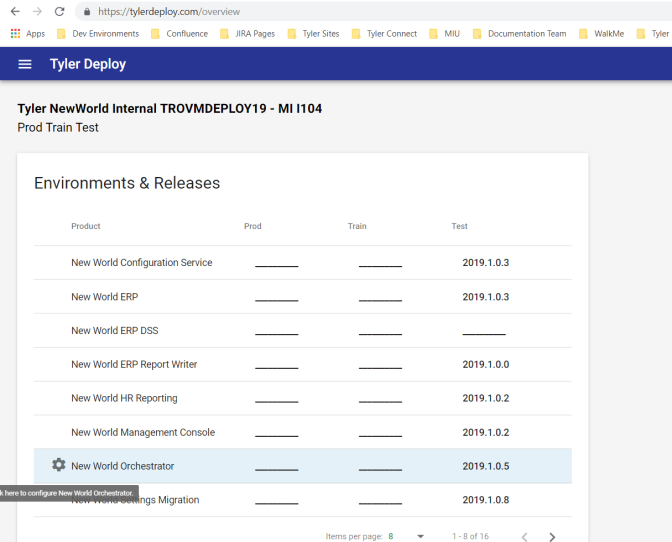The width and height of the screenshot is (672, 542).
Task: Click the Tyler Deploy header title
Action: [88, 64]
